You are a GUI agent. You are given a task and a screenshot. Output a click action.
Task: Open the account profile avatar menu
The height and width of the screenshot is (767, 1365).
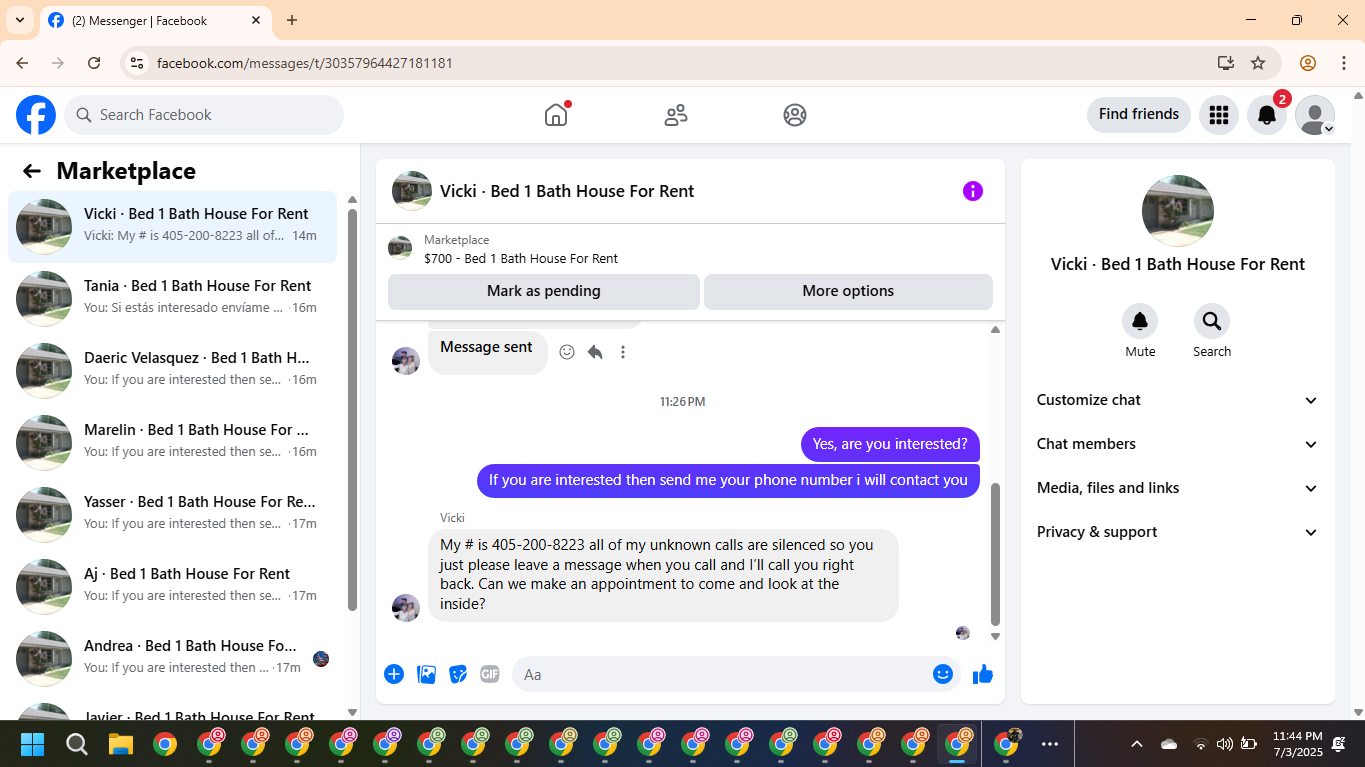(x=1315, y=115)
